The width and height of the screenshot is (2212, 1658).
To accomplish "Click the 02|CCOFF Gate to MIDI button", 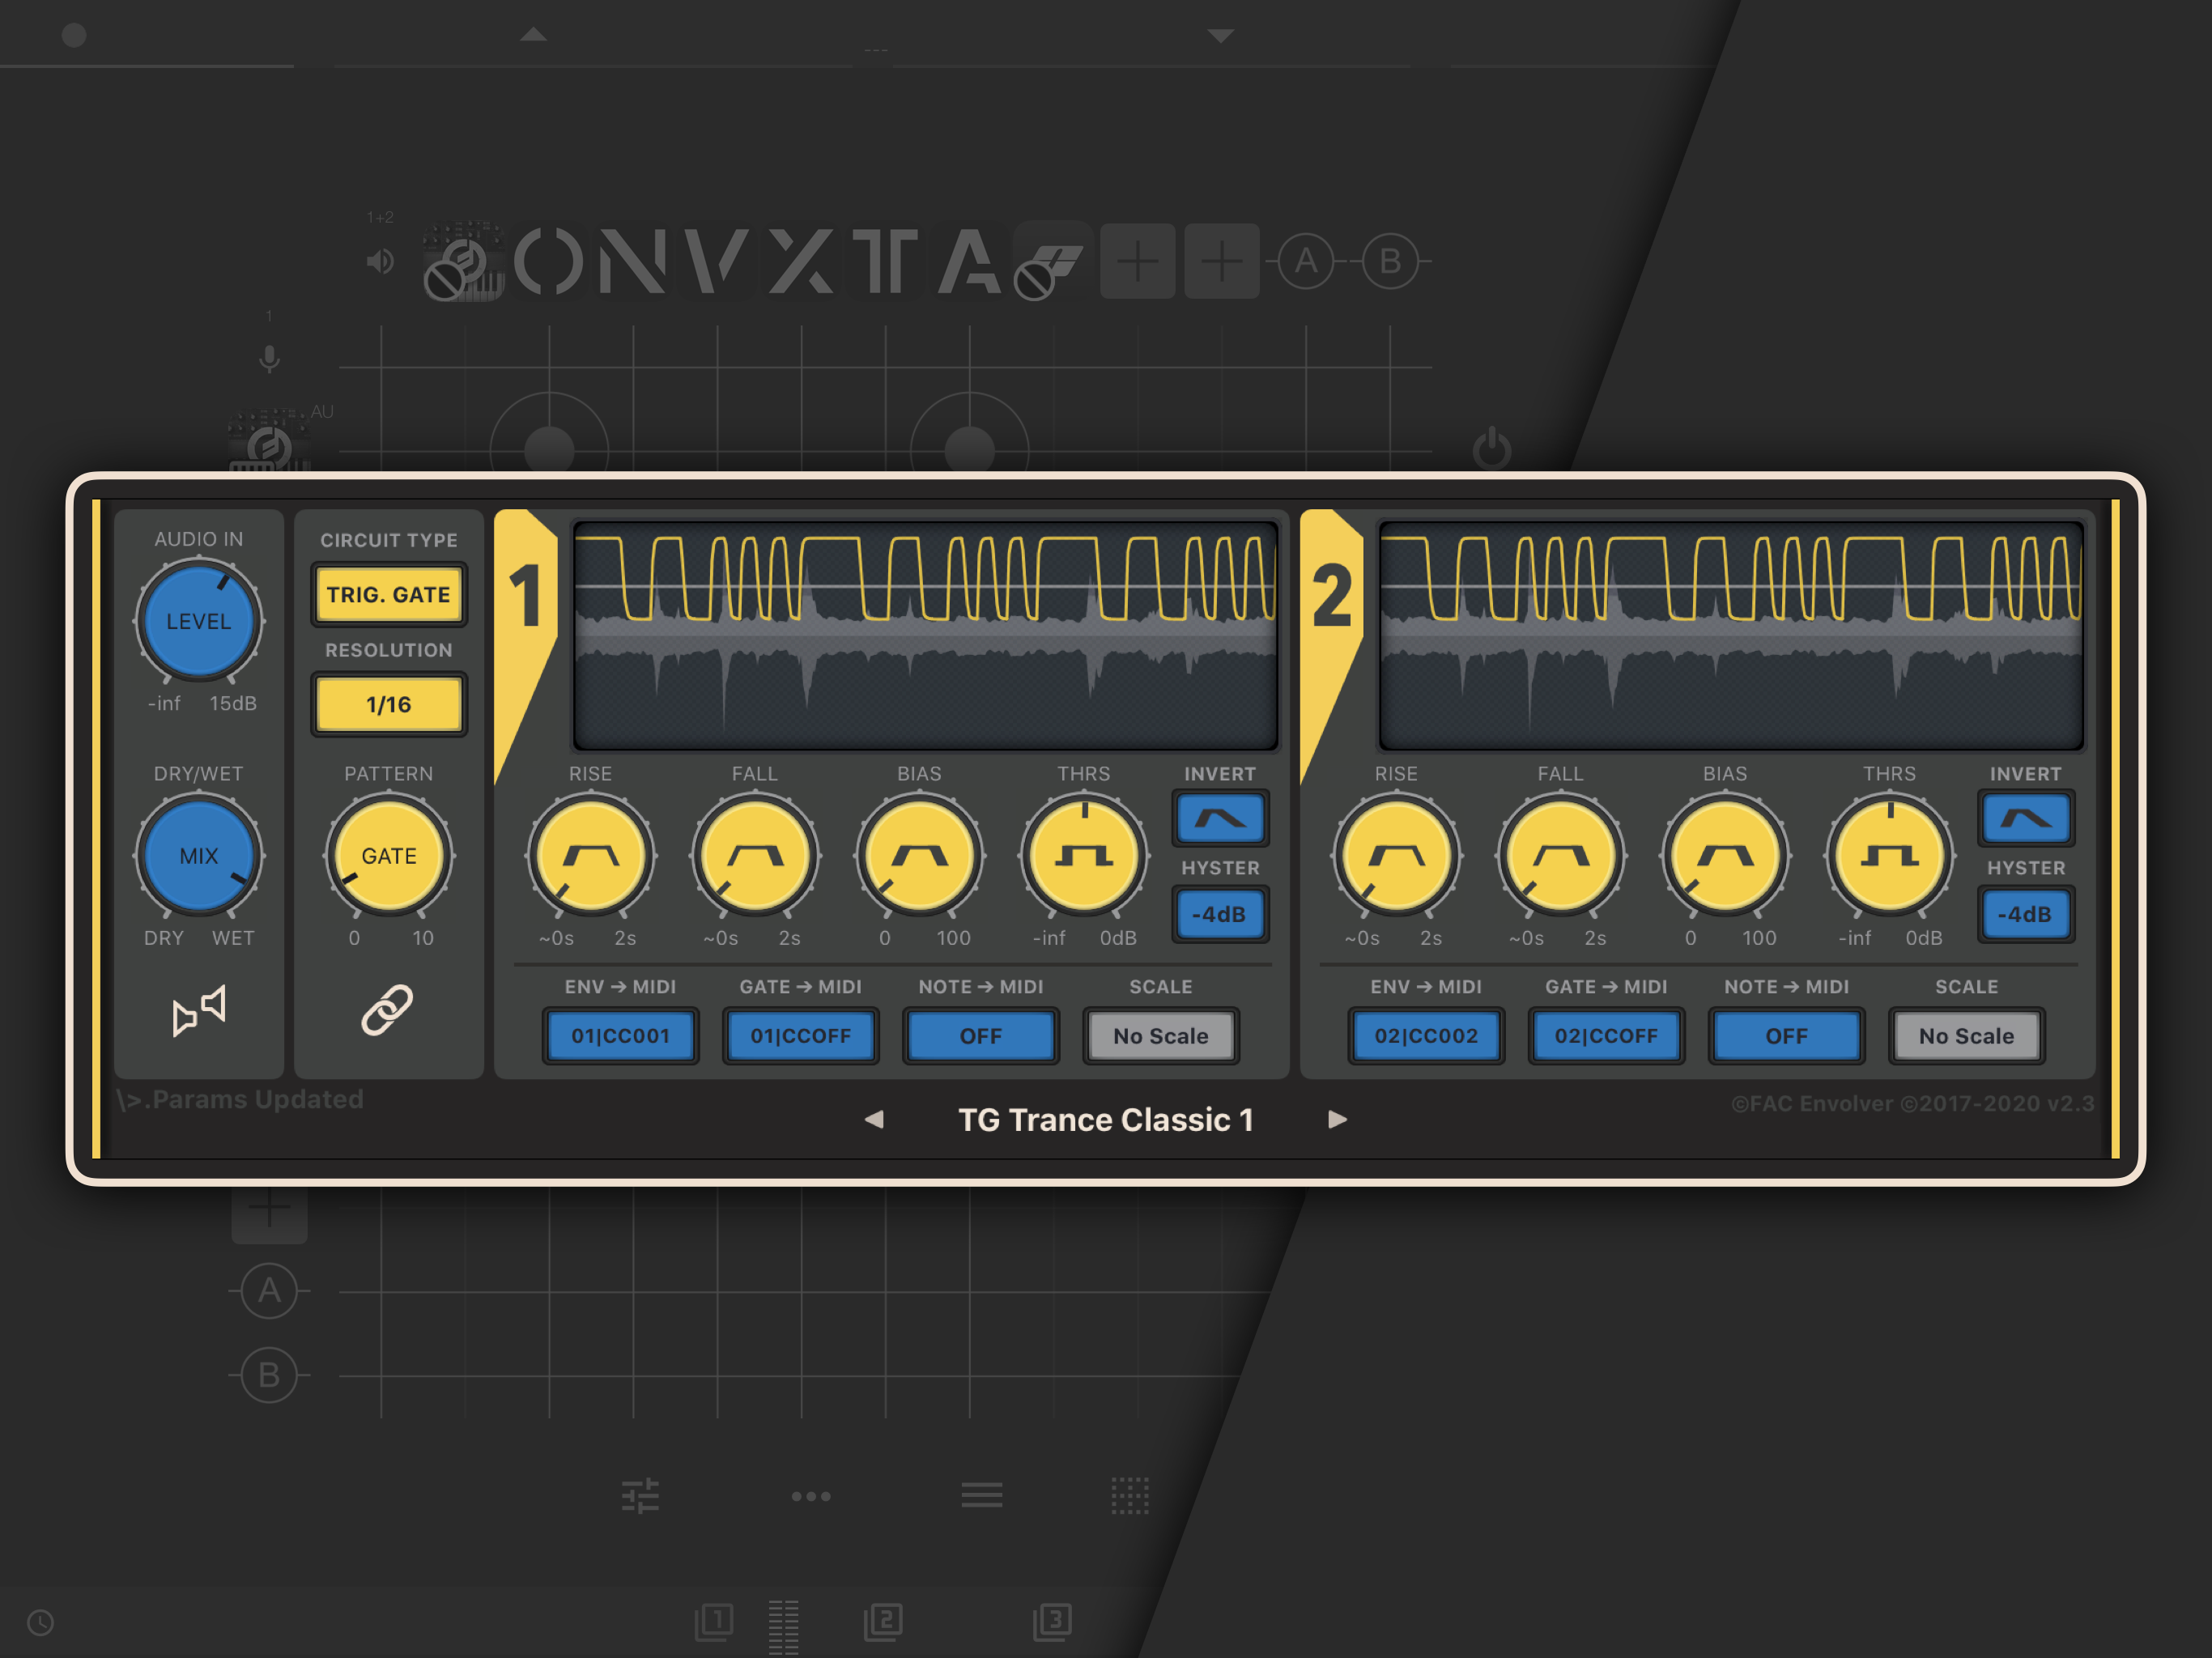I will click(1606, 1036).
